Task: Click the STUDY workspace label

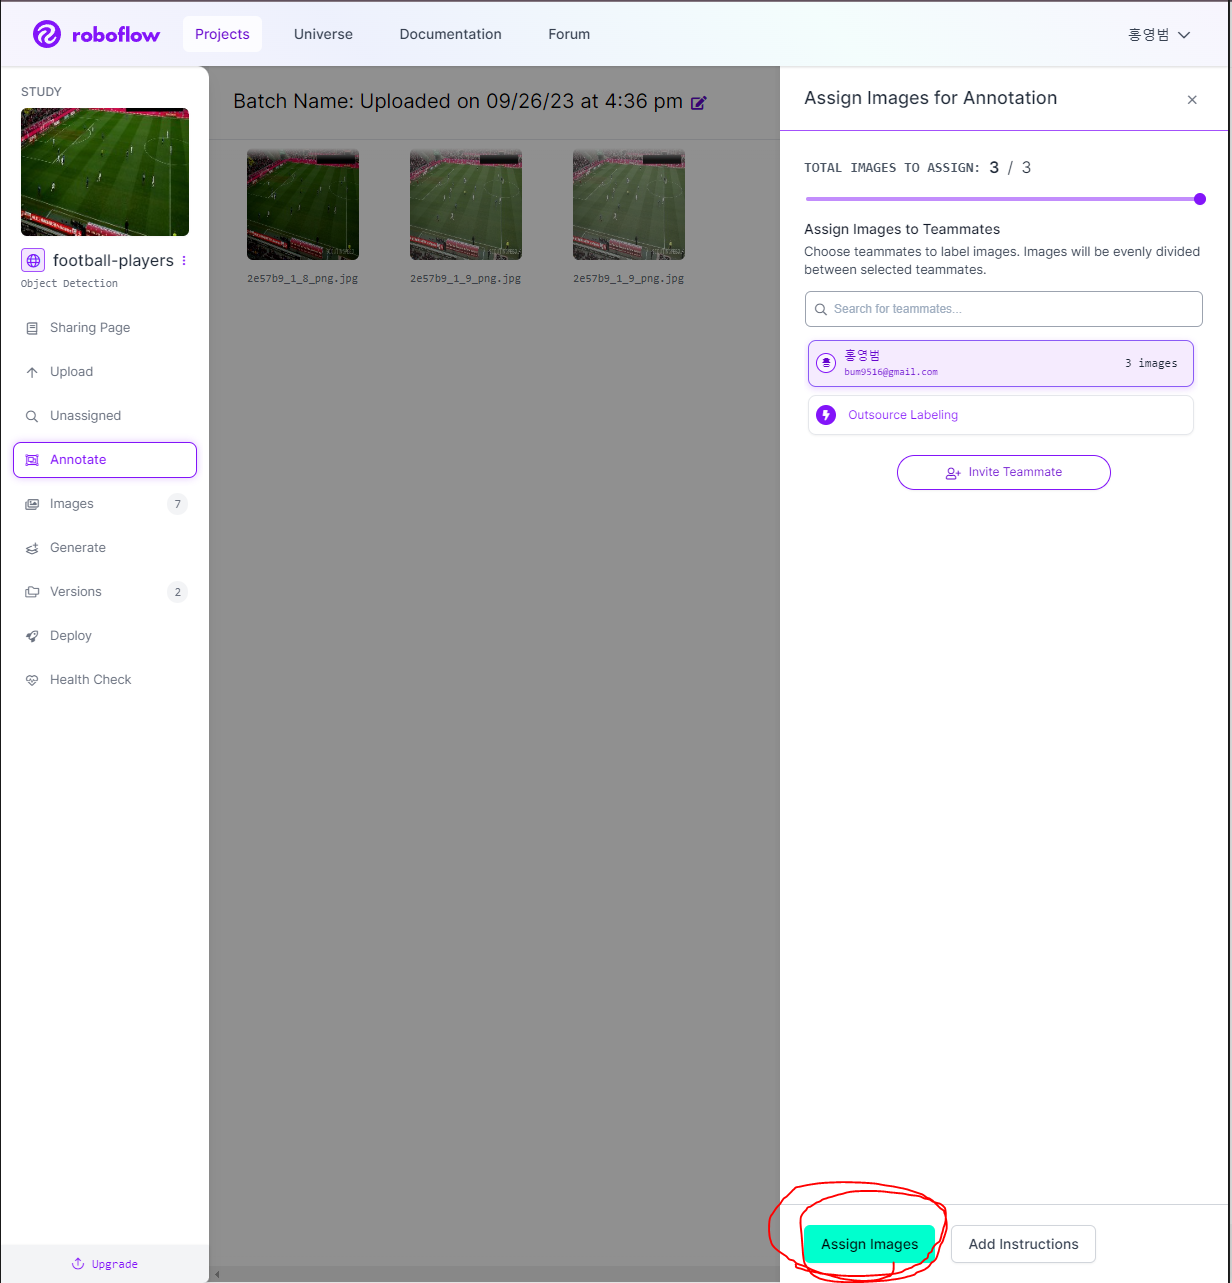Action: coord(41,92)
